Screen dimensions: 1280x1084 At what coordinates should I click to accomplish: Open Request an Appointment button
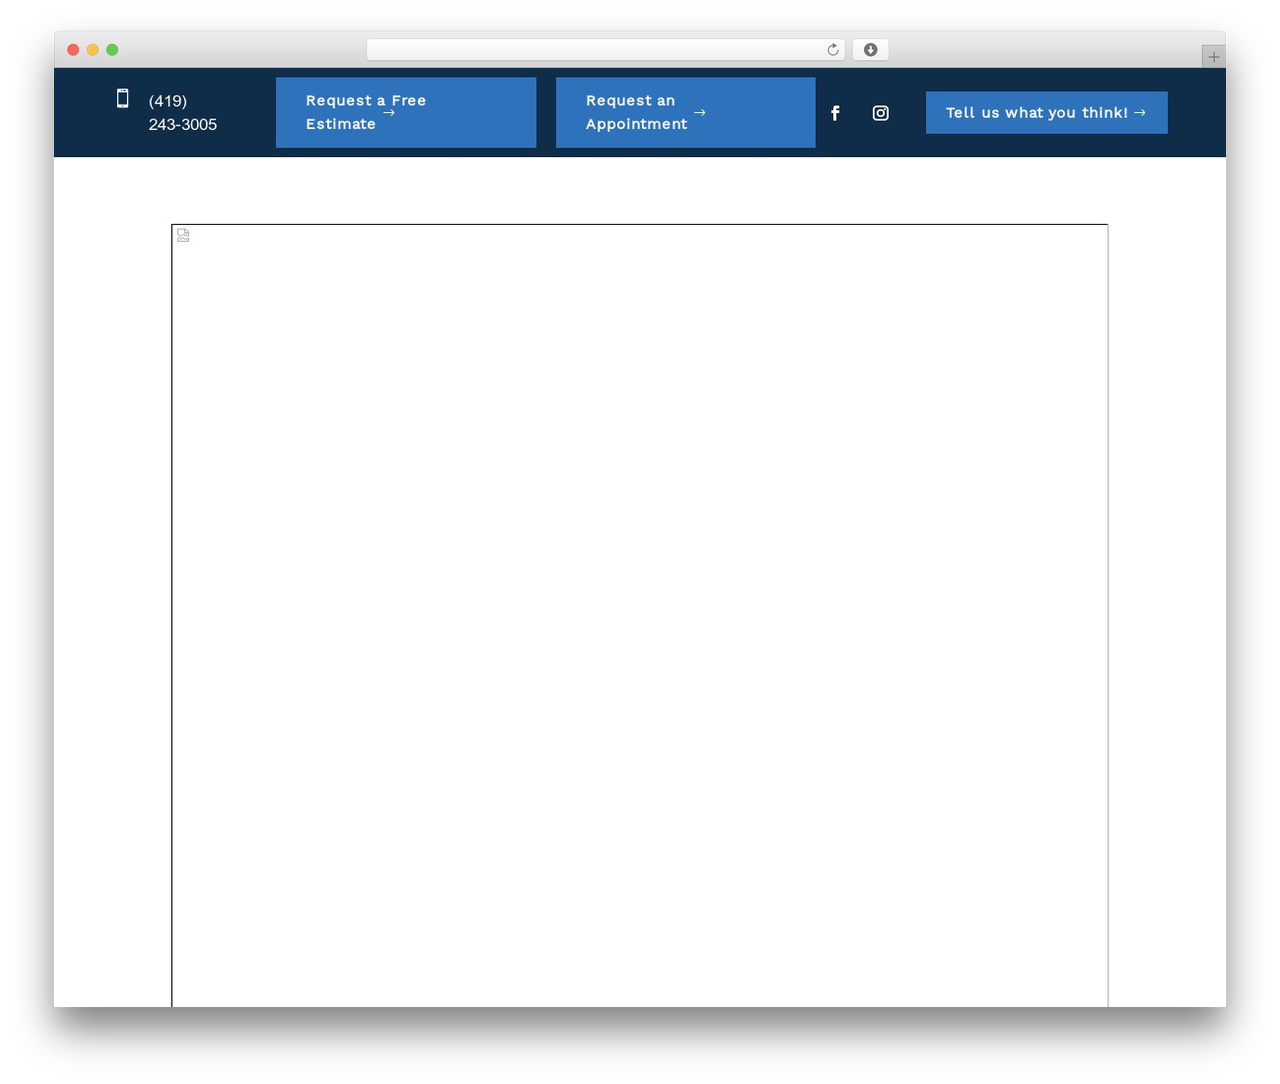(x=685, y=112)
